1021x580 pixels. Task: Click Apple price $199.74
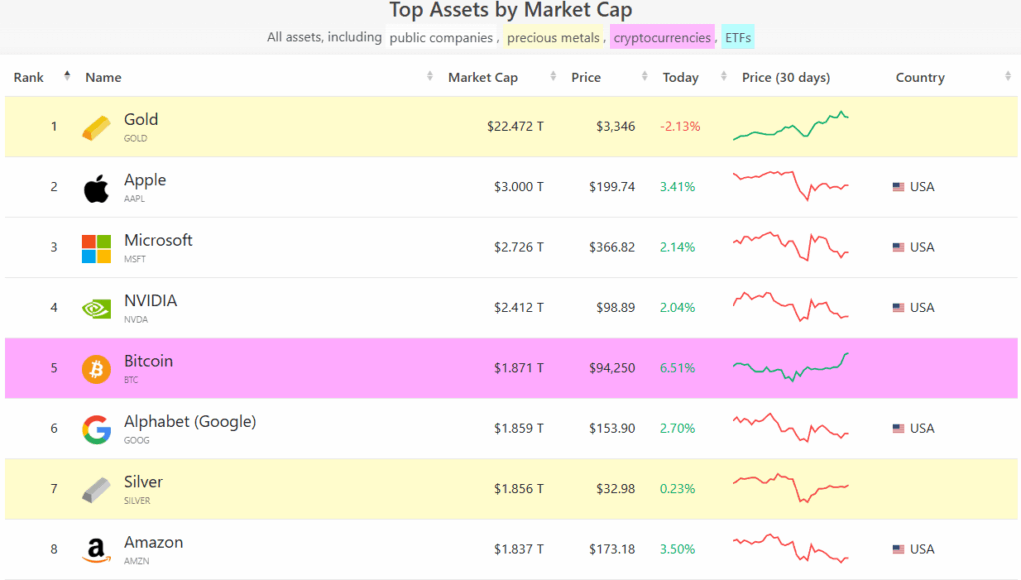pyautogui.click(x=612, y=187)
